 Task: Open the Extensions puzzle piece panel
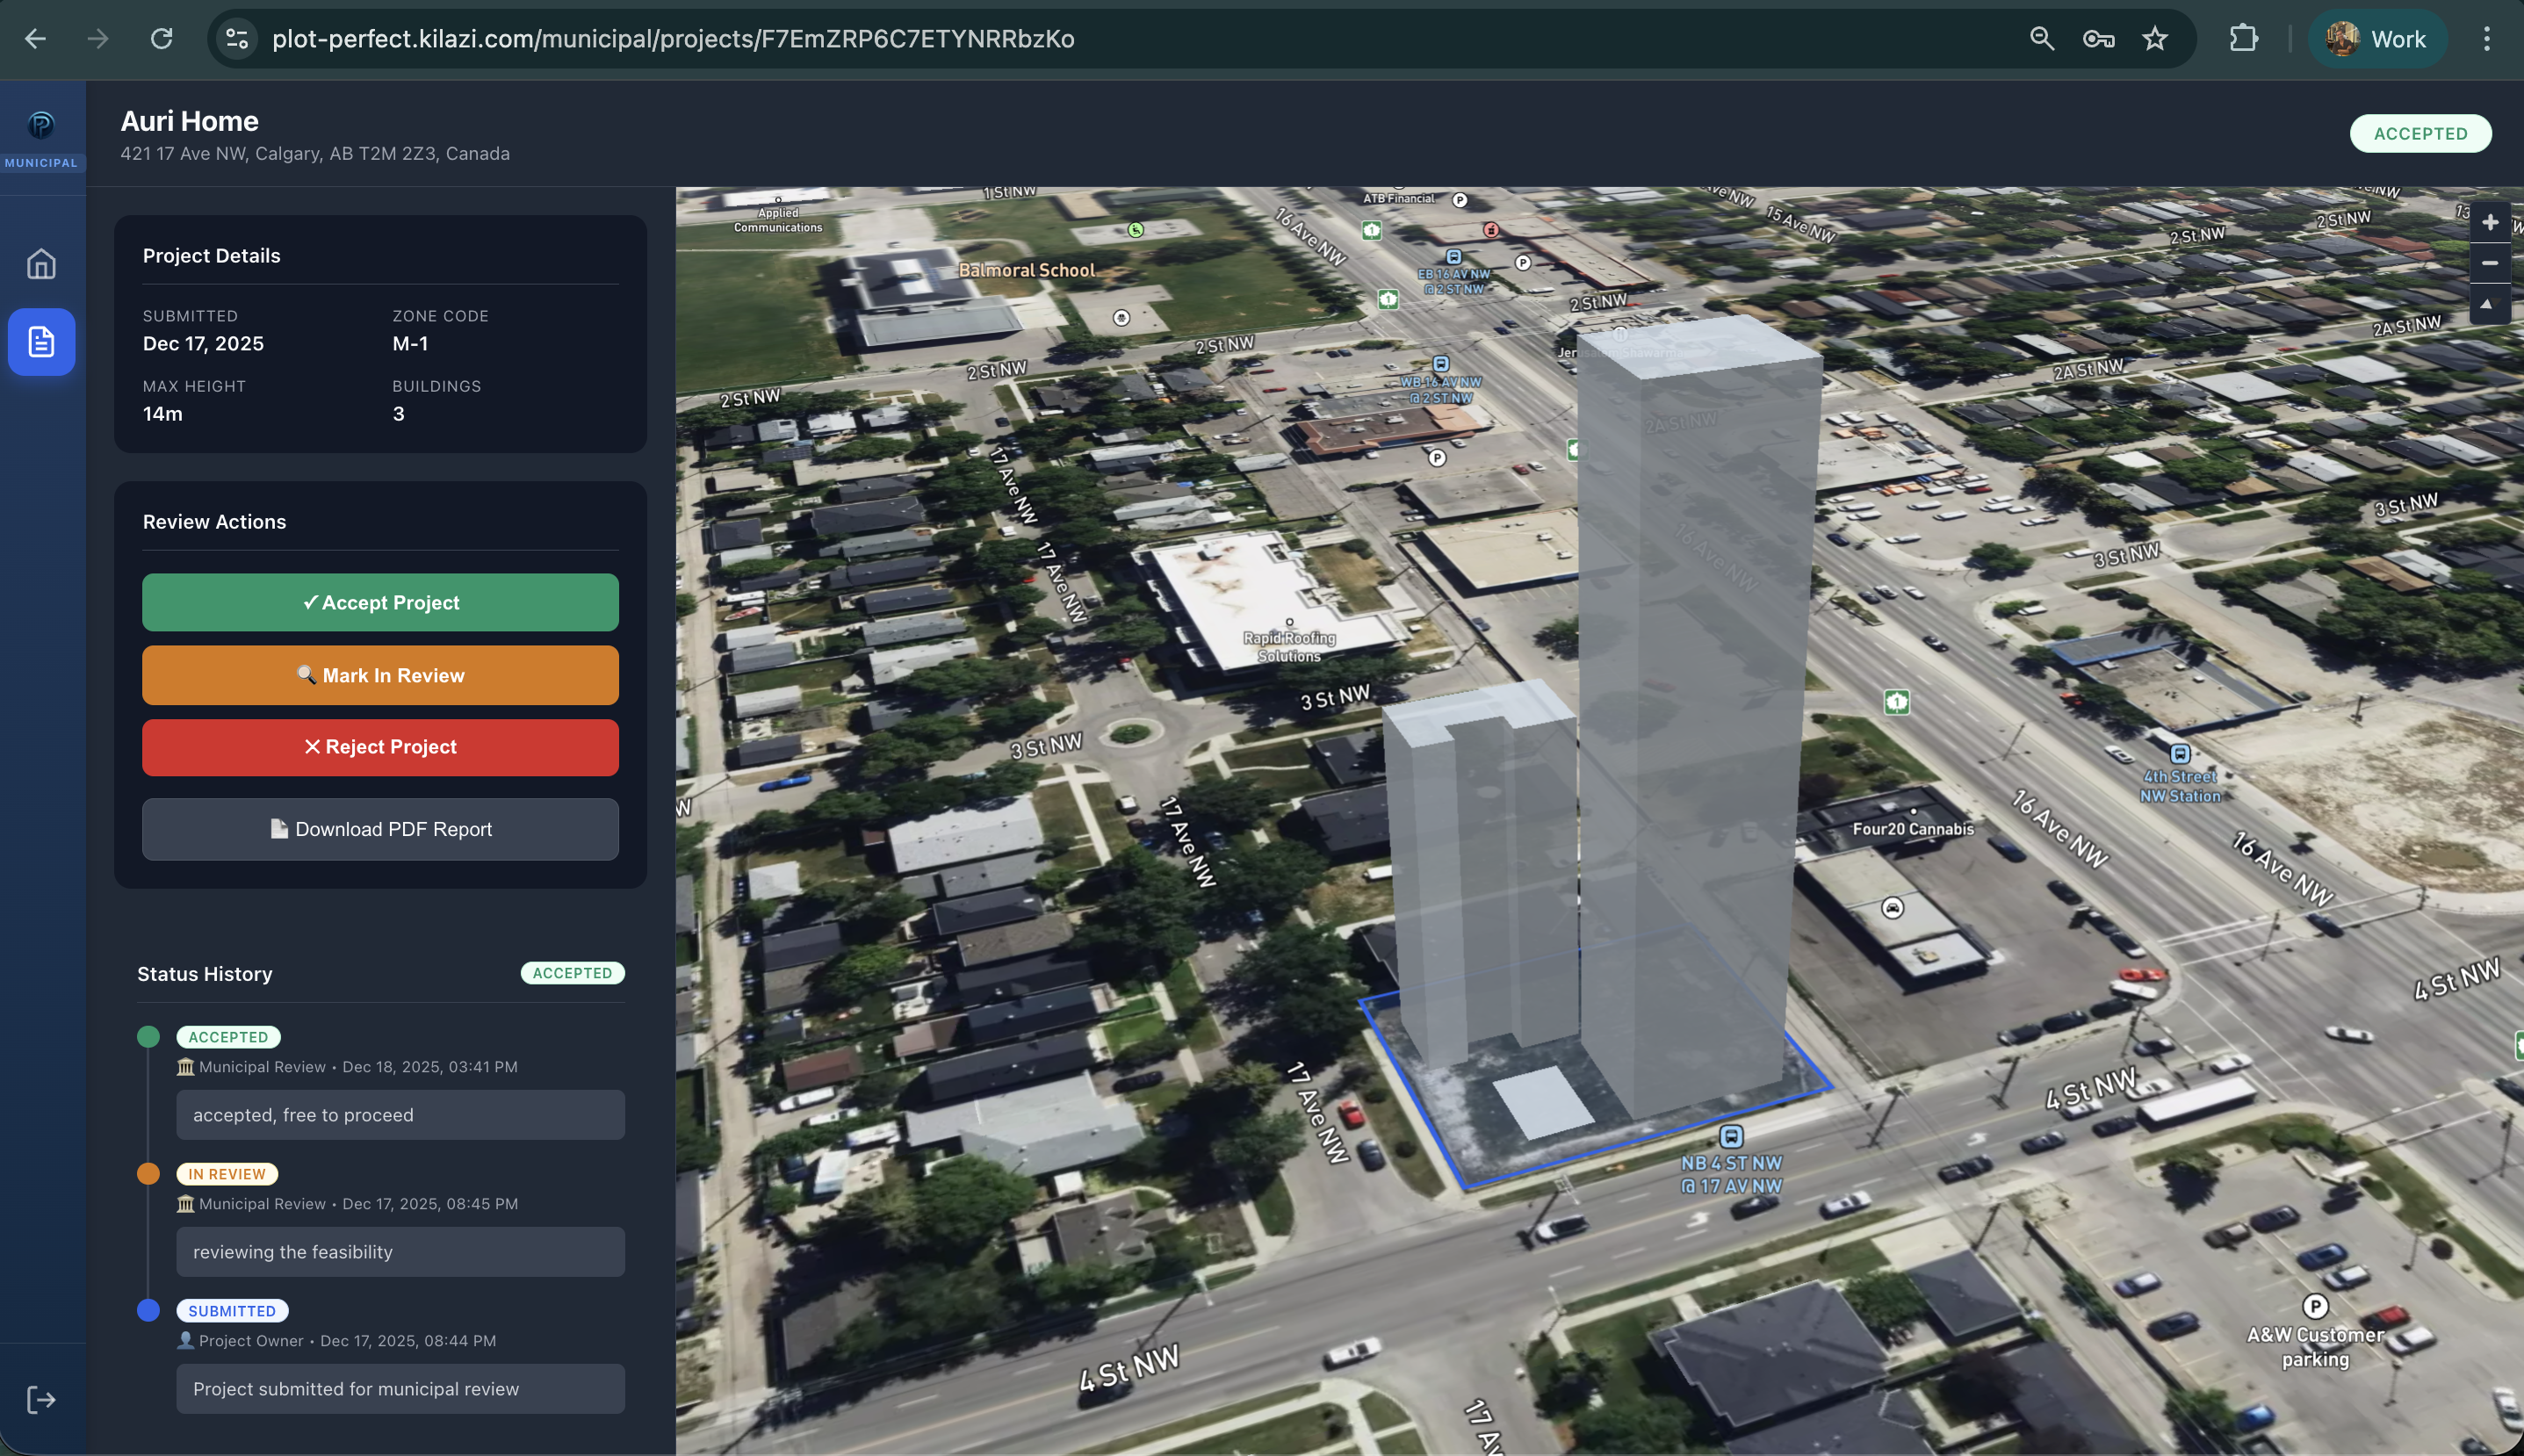click(2243, 39)
